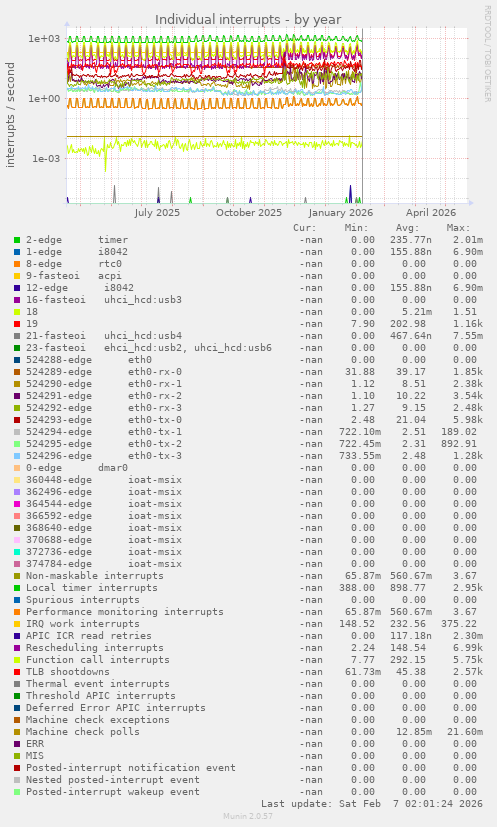
Task: Click the Function call interrupts yellow-green swatch
Action: pos(17,660)
